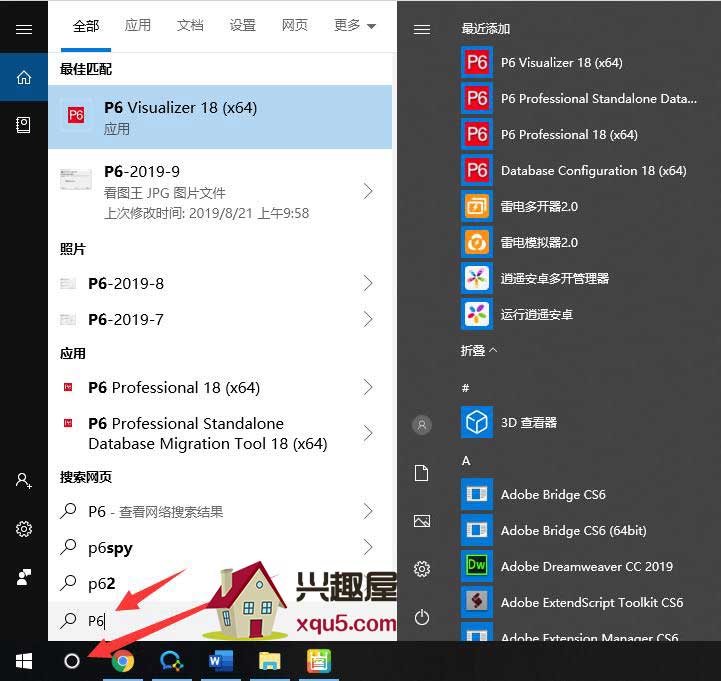This screenshot has height=681, width=721.
Task: Open the orange calendar app on taskbar
Action: coord(319,661)
